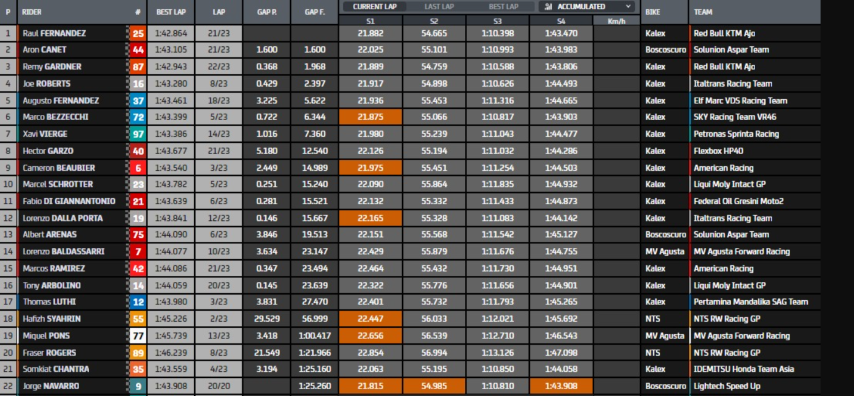Image resolution: width=854 pixels, height=396 pixels.
Task: Select rider Marcos RAMIREZ's name
Action: (53, 269)
